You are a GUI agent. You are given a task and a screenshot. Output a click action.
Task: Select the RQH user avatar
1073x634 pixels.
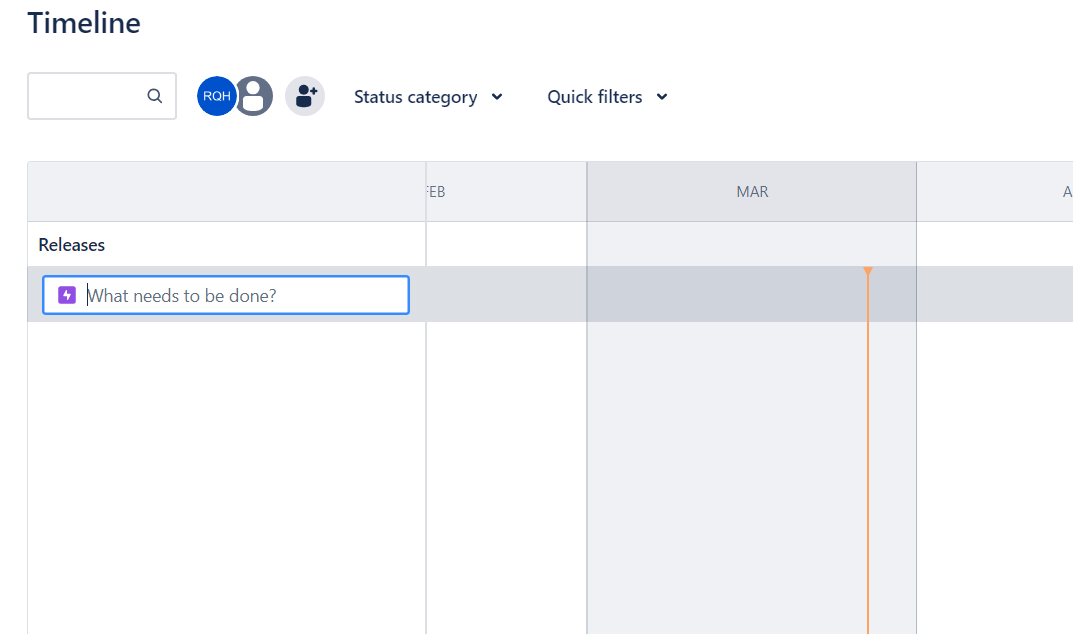click(216, 95)
